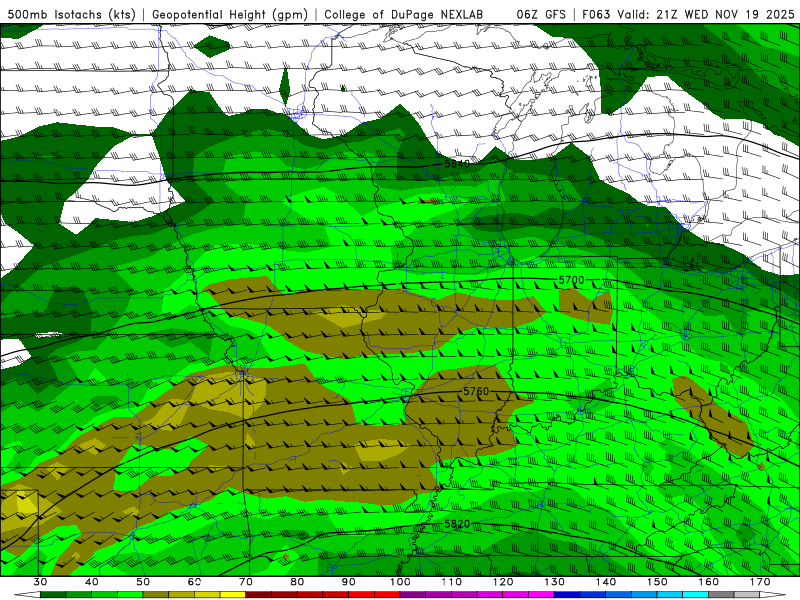Image resolution: width=800 pixels, height=600 pixels.
Task: Click the 'Valid: 21Z WED NOV 19 2025' text
Action: click(x=706, y=14)
